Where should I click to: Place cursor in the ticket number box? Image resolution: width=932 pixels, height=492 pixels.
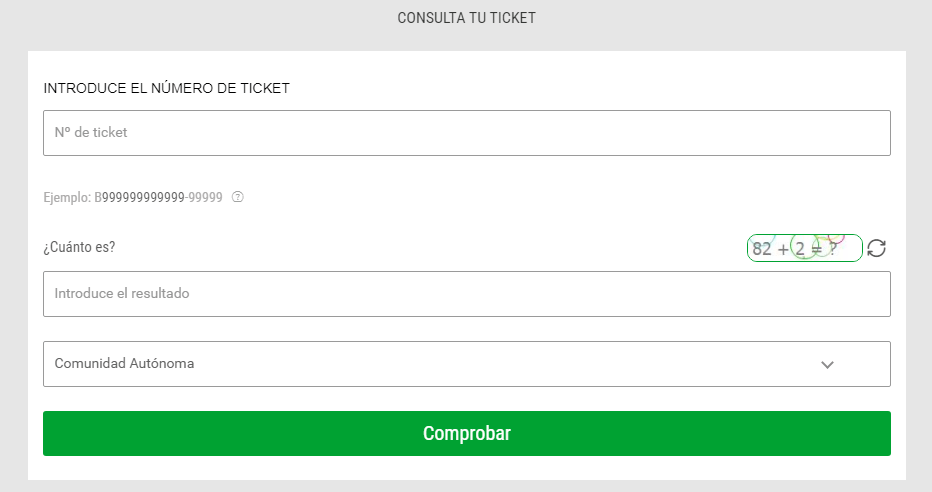(467, 133)
